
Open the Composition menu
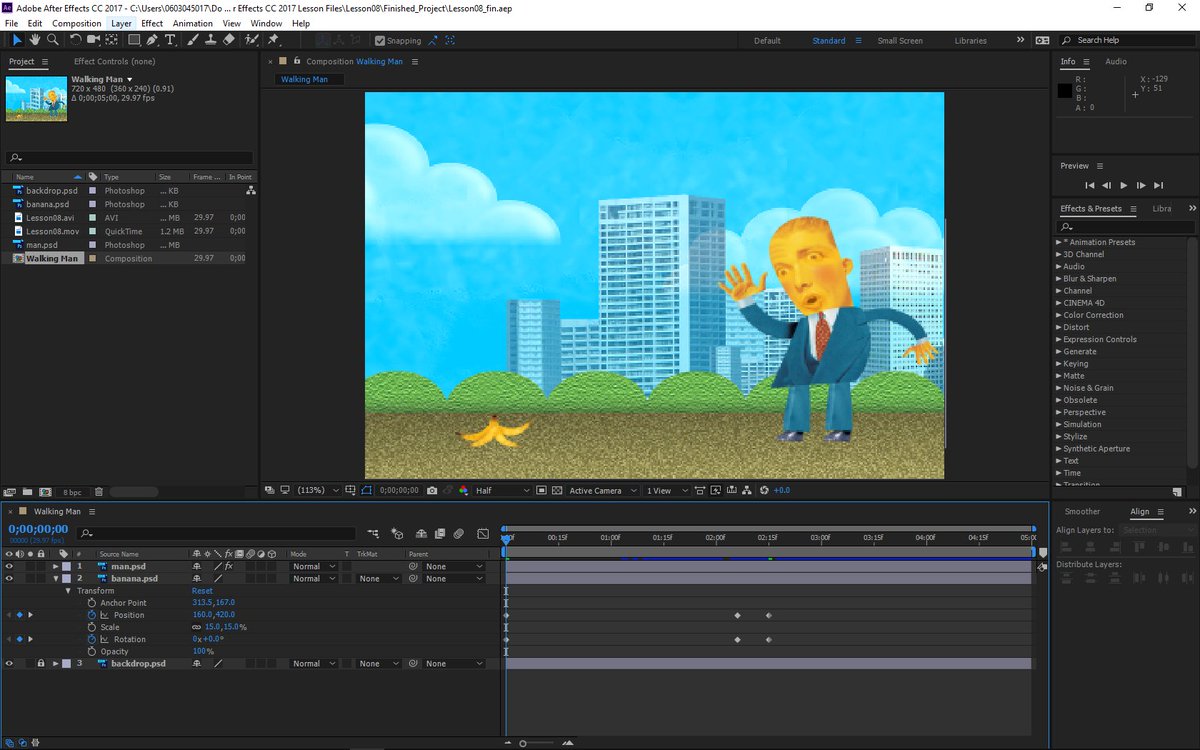coord(77,23)
